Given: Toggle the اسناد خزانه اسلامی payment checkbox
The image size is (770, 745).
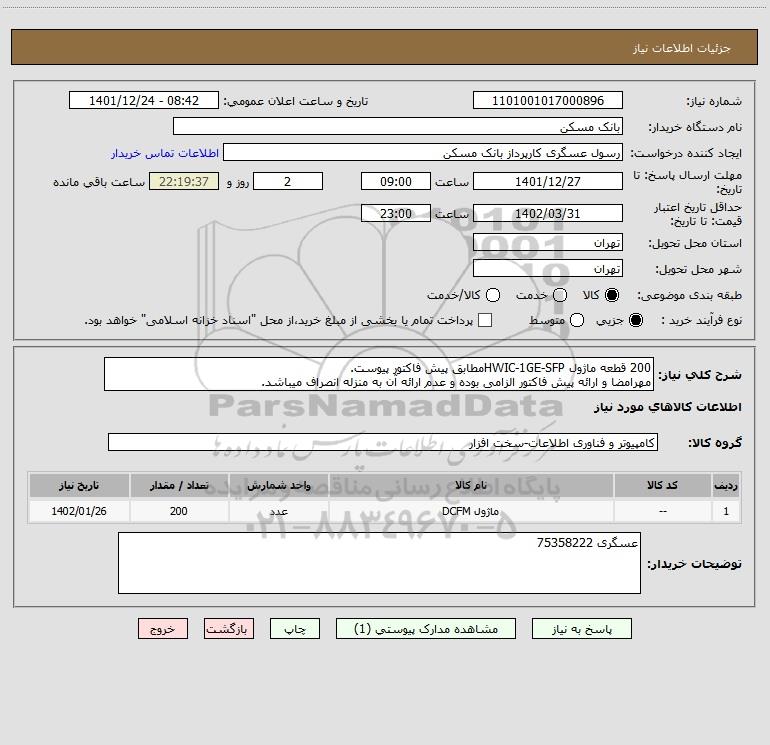Looking at the screenshot, I should click(x=485, y=320).
